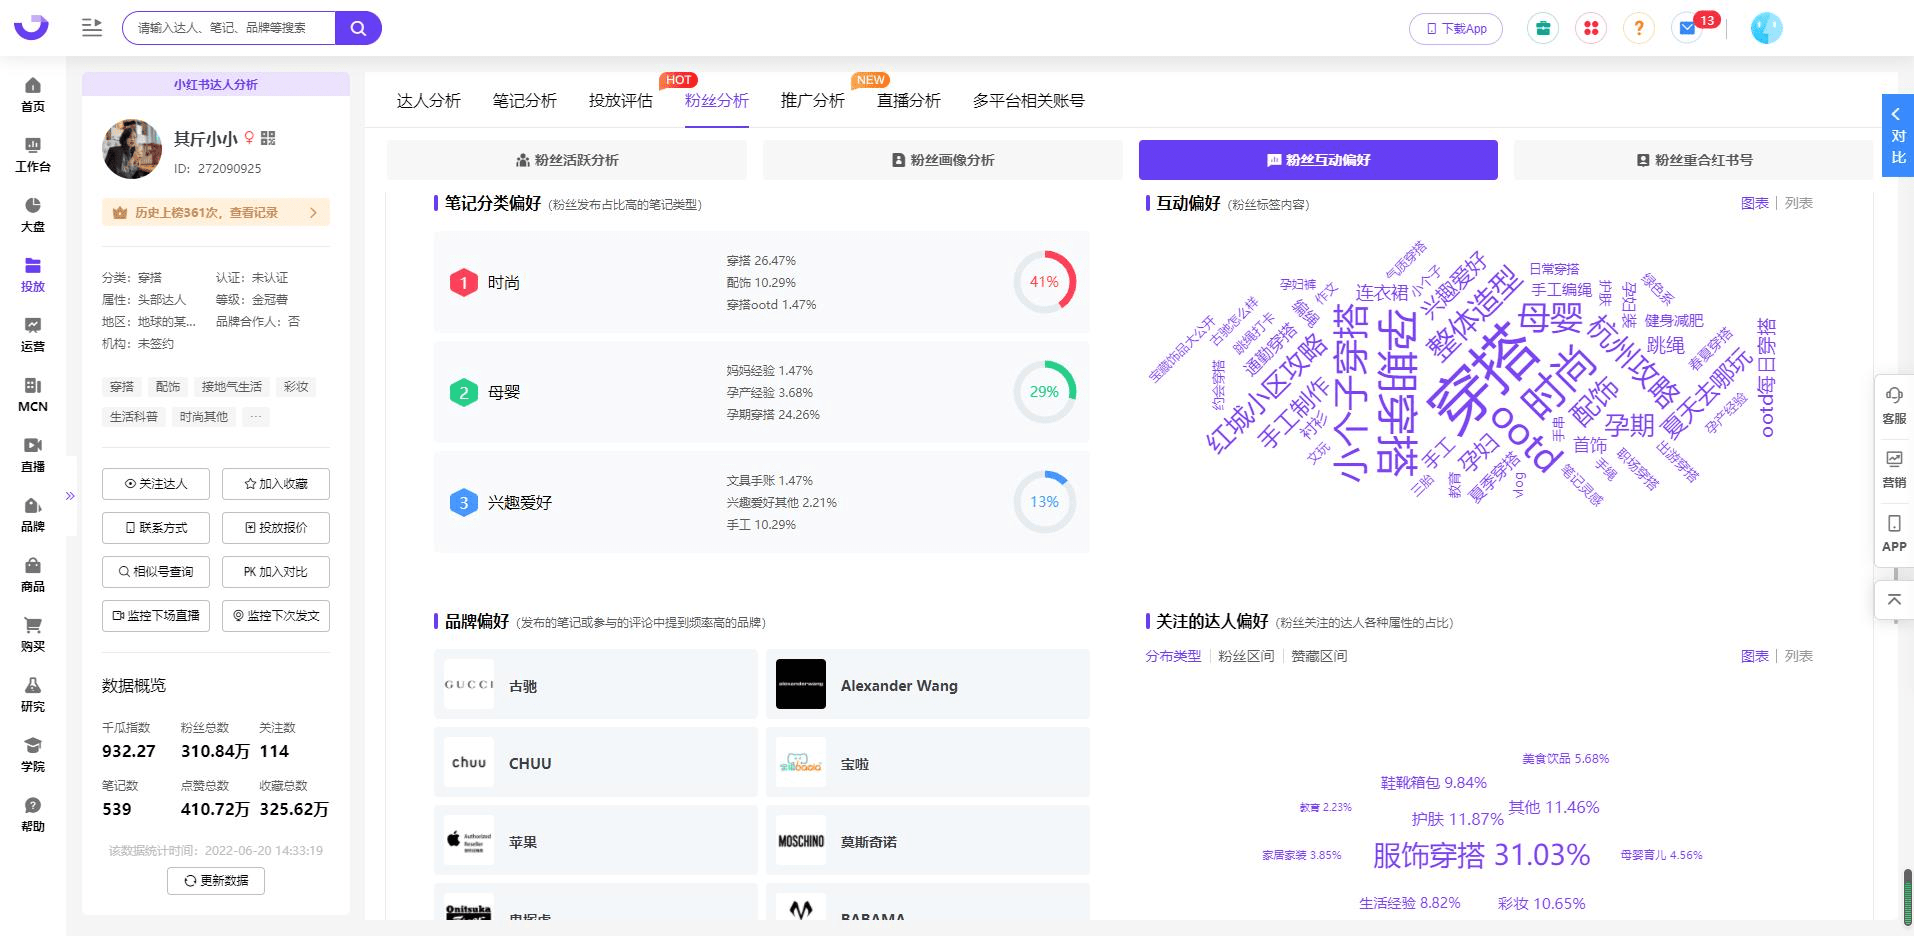This screenshot has height=936, width=1914.
Task: Open the red apps grid icon
Action: [x=1591, y=28]
